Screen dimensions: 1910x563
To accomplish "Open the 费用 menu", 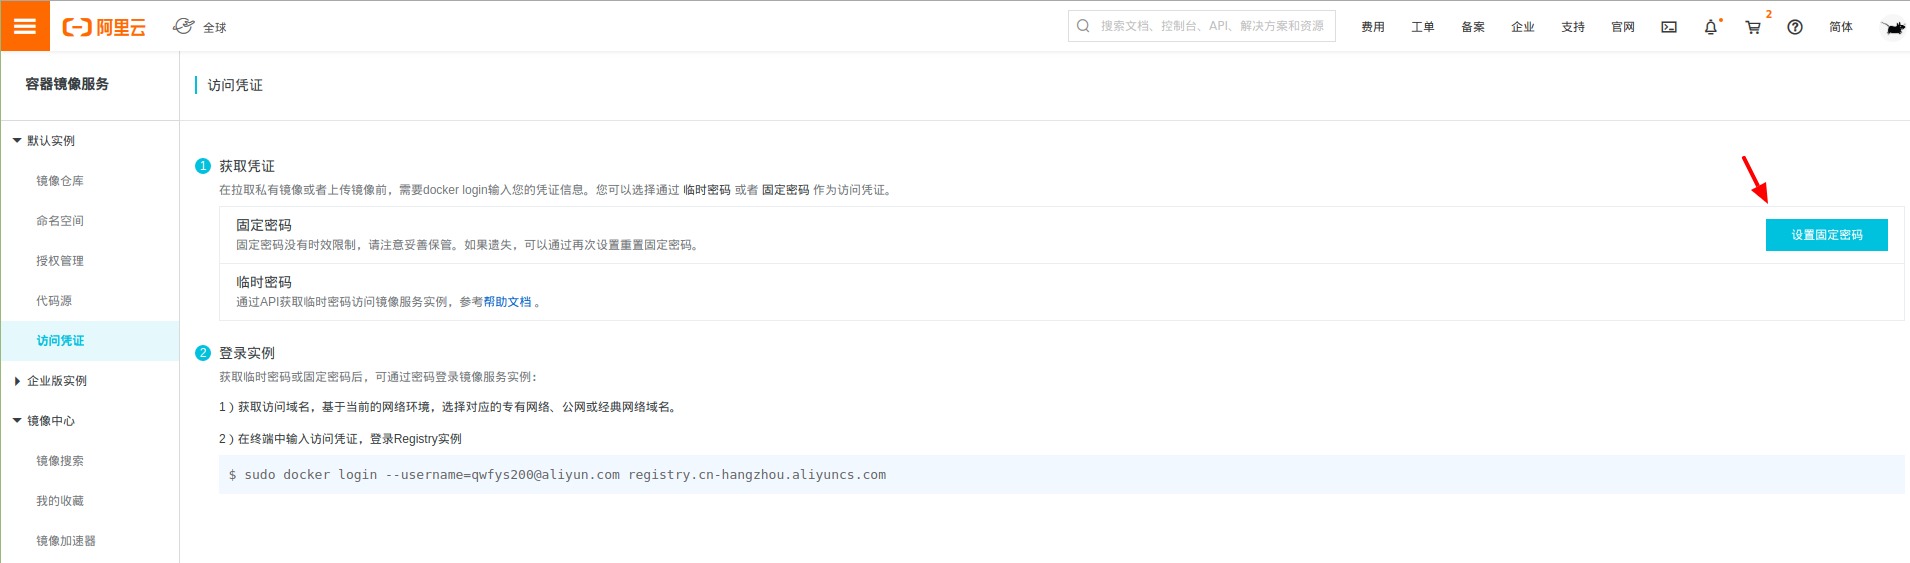I will point(1372,27).
